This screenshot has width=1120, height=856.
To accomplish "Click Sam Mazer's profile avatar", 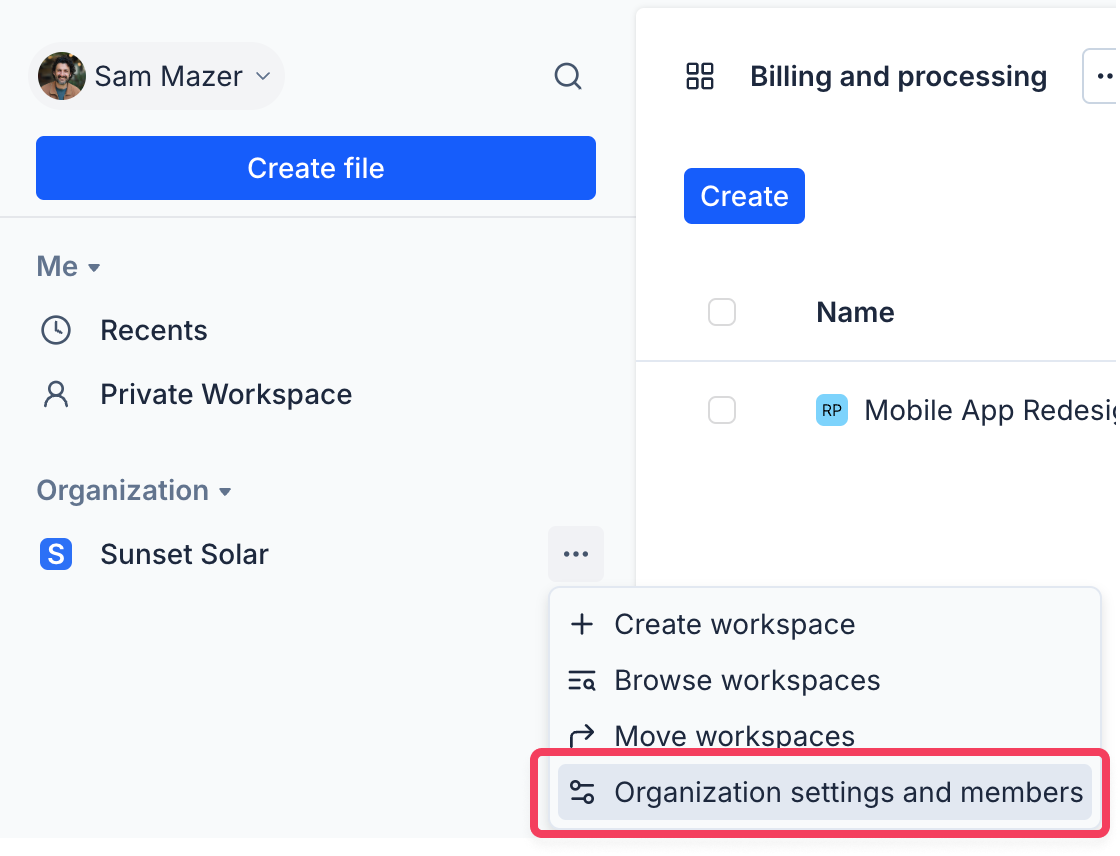I will click(61, 76).
